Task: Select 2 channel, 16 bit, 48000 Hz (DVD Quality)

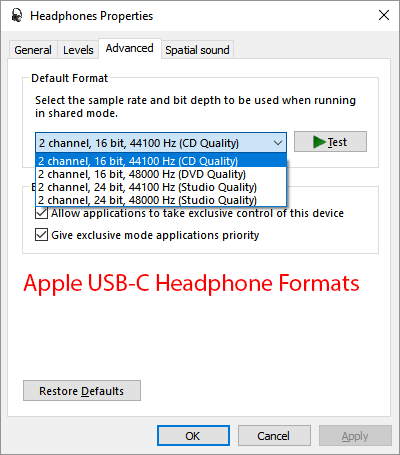Action: point(161,174)
